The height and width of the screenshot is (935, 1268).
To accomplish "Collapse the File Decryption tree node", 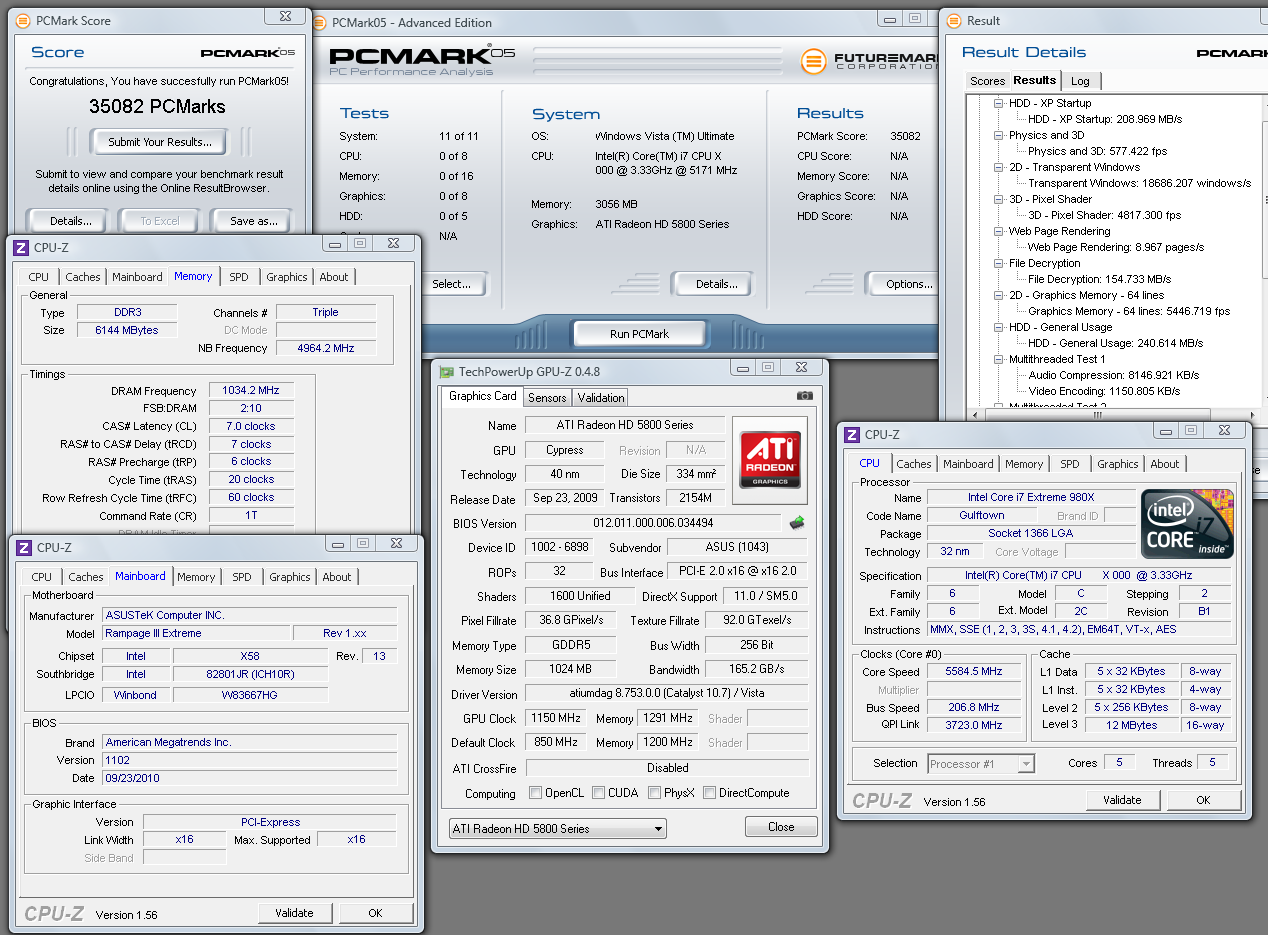I will coord(998,263).
